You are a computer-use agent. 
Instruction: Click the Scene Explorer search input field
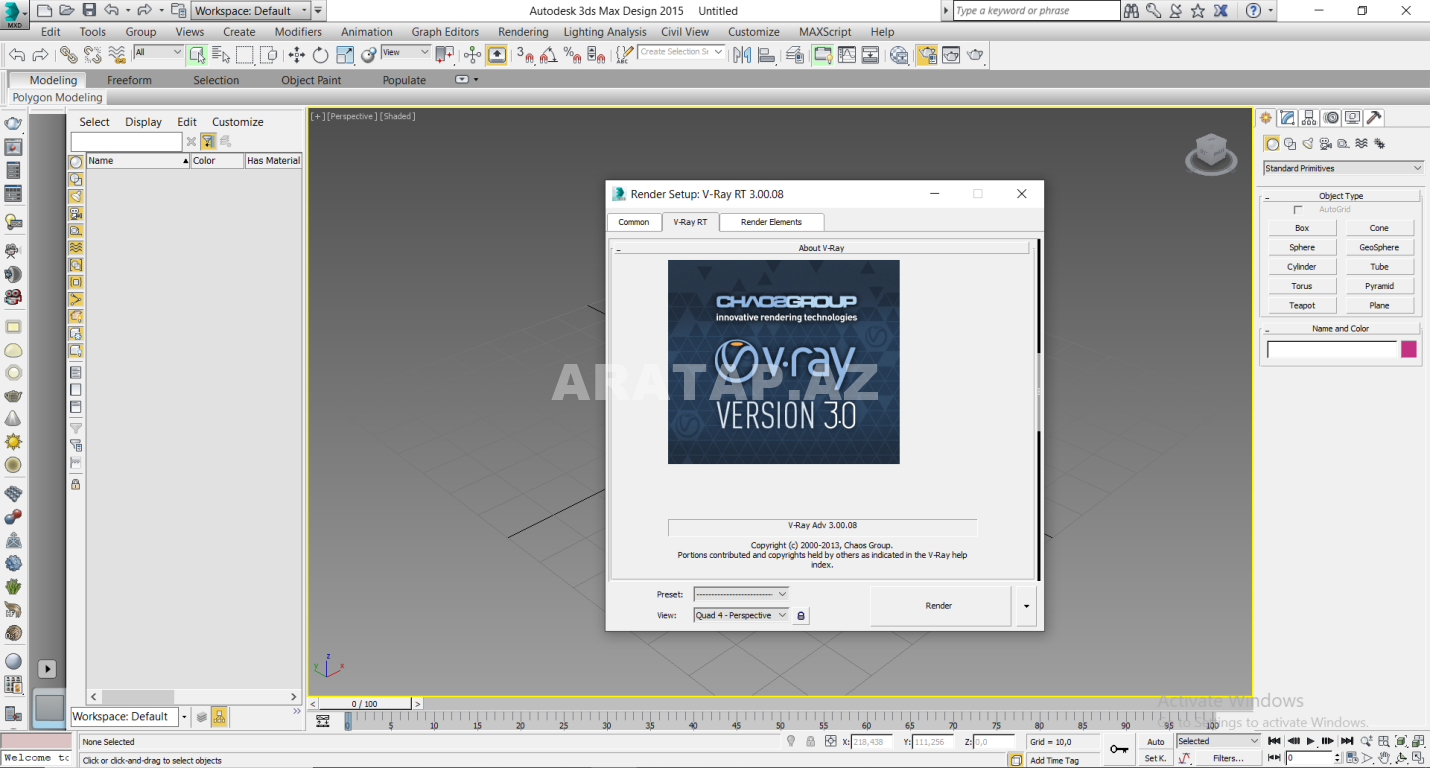(x=126, y=142)
